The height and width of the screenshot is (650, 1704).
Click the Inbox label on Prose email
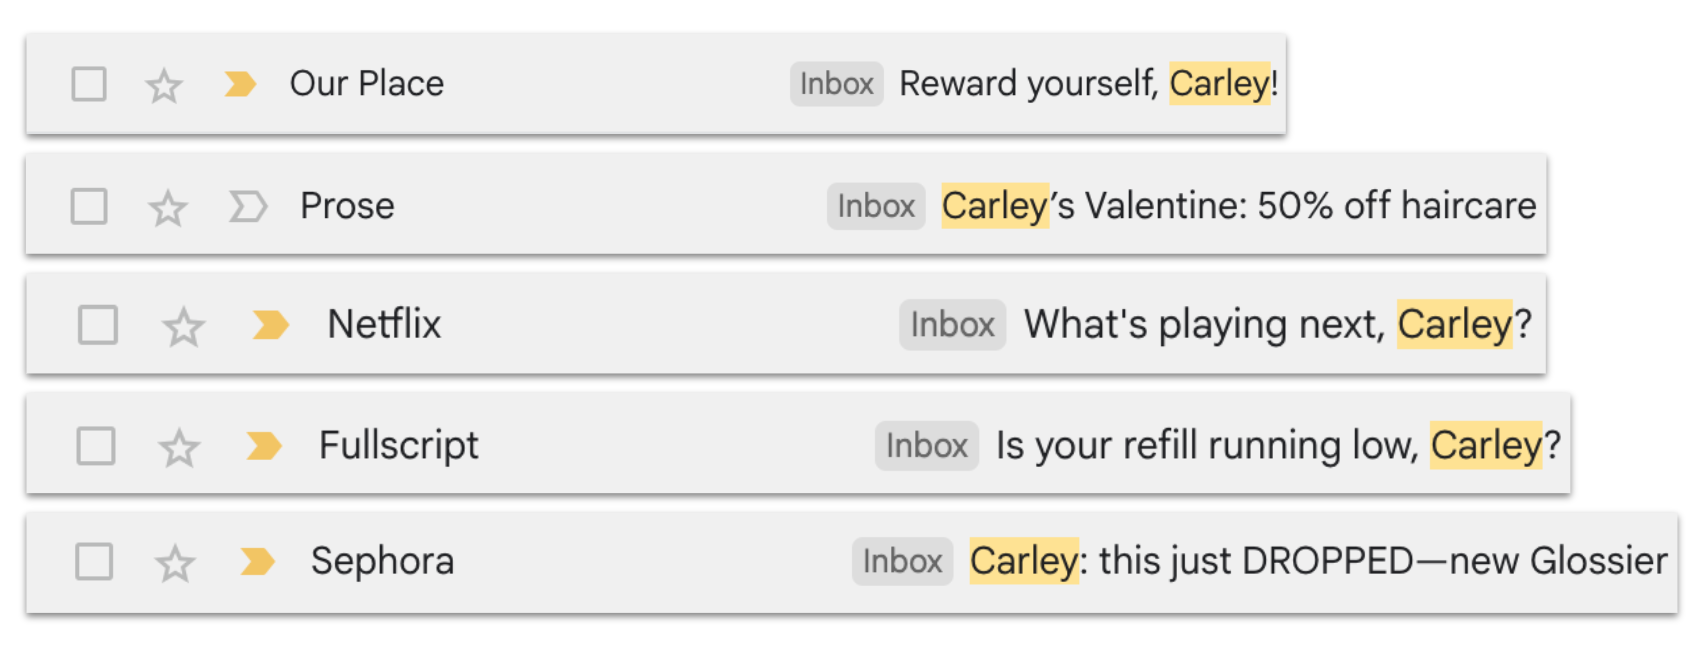876,206
